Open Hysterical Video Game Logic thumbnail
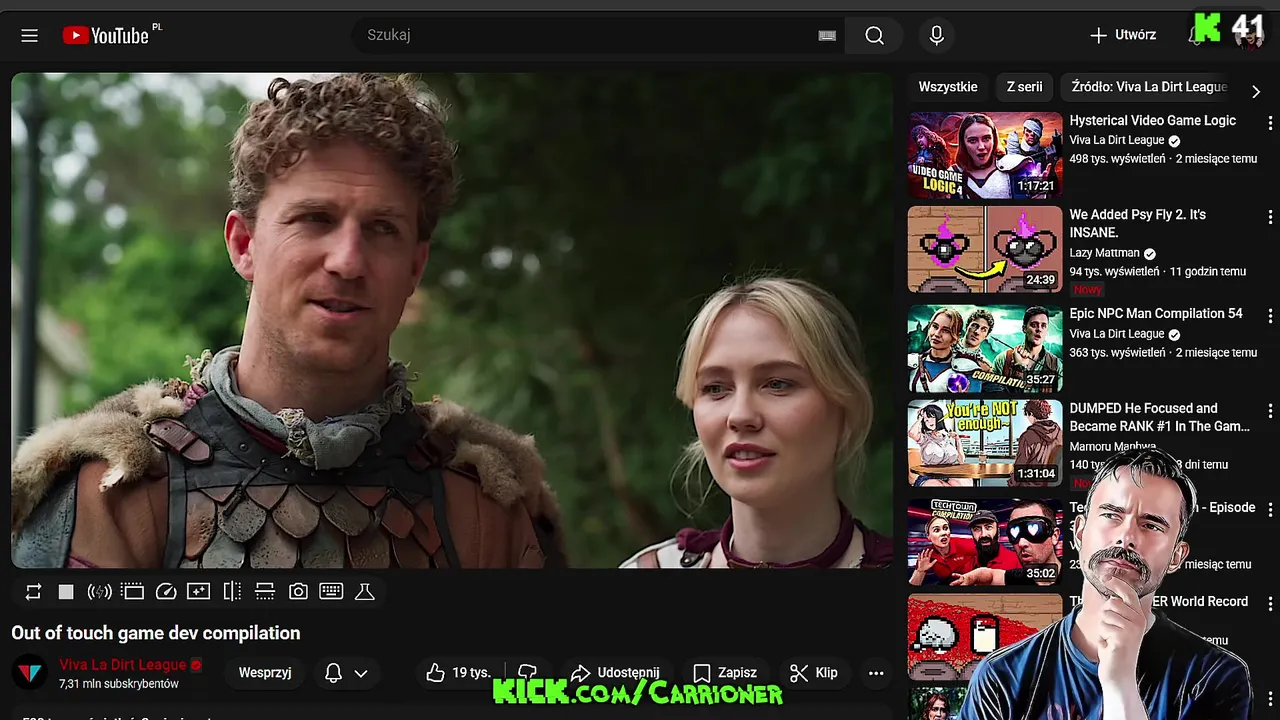Viewport: 1280px width, 720px height. pos(985,155)
